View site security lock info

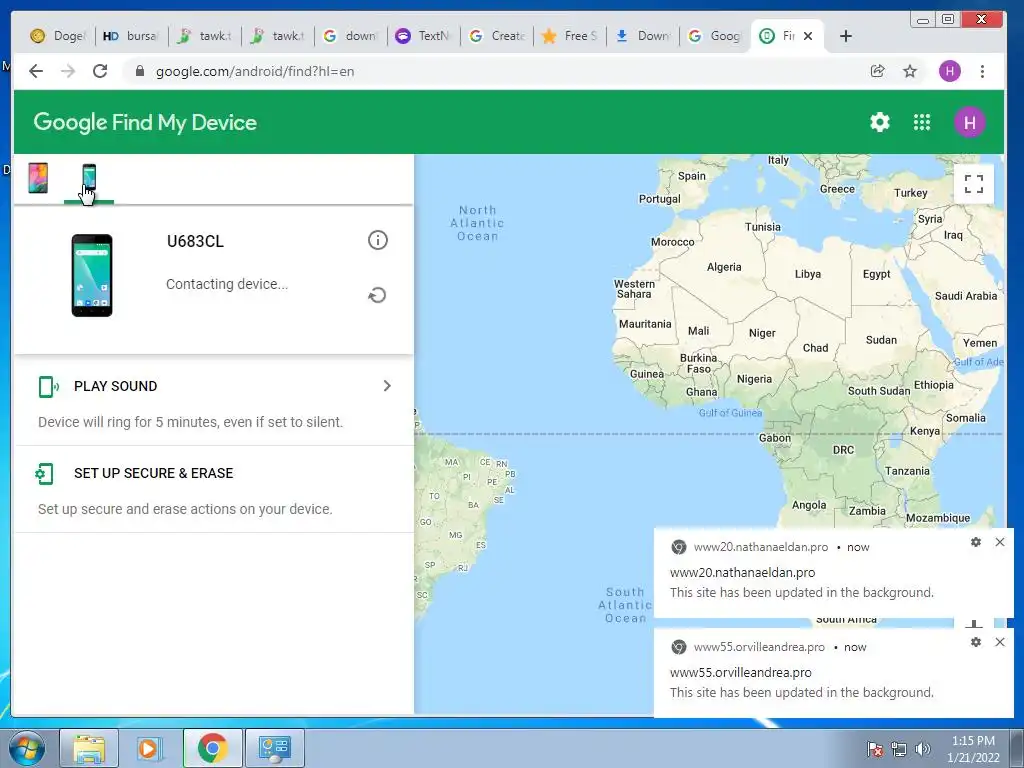(x=139, y=71)
